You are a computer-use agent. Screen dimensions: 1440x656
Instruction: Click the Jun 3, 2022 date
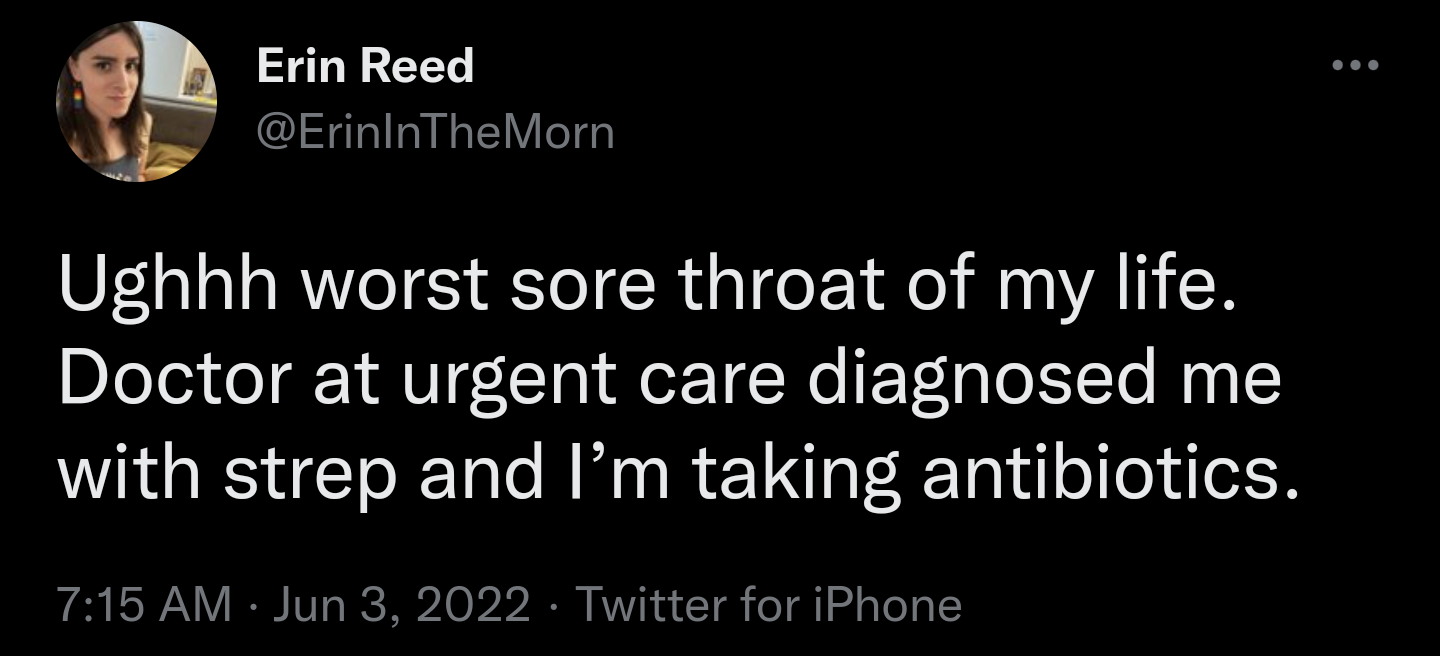click(x=400, y=605)
